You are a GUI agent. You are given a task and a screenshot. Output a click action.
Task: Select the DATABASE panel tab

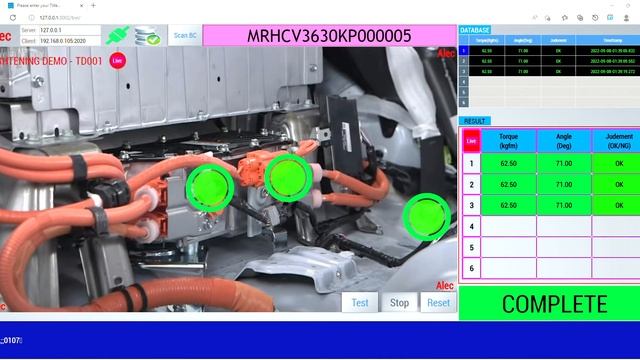(x=475, y=30)
